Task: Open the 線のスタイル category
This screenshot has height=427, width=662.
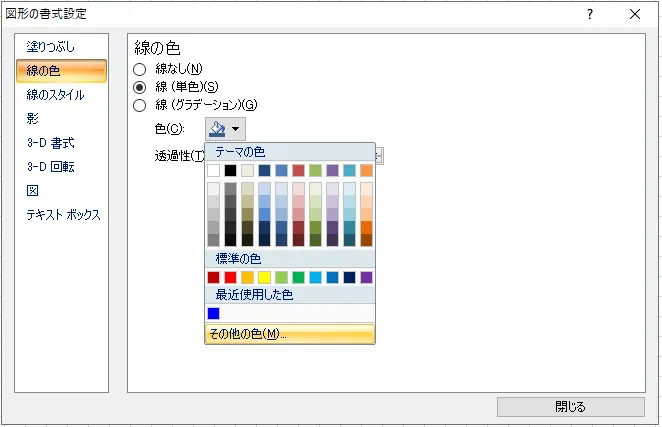Action: 55,95
